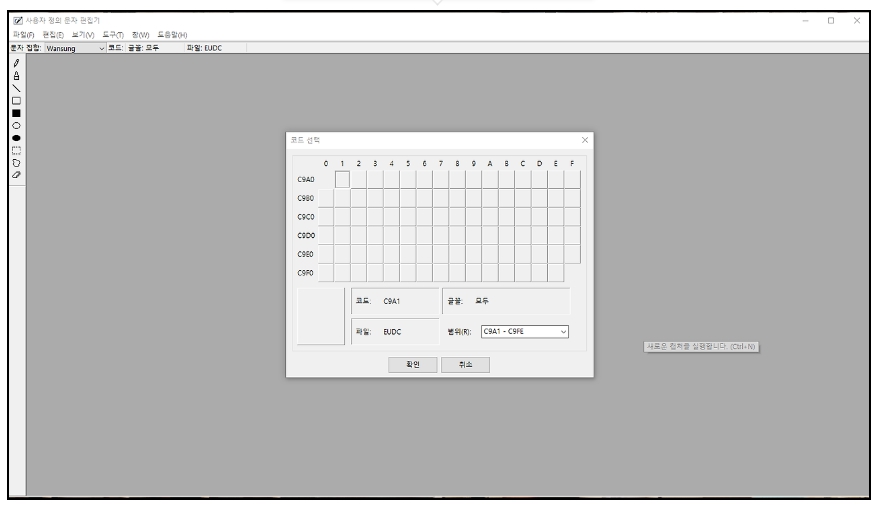Click the C9B0 row label
Image resolution: width=878 pixels, height=505 pixels.
(x=306, y=198)
